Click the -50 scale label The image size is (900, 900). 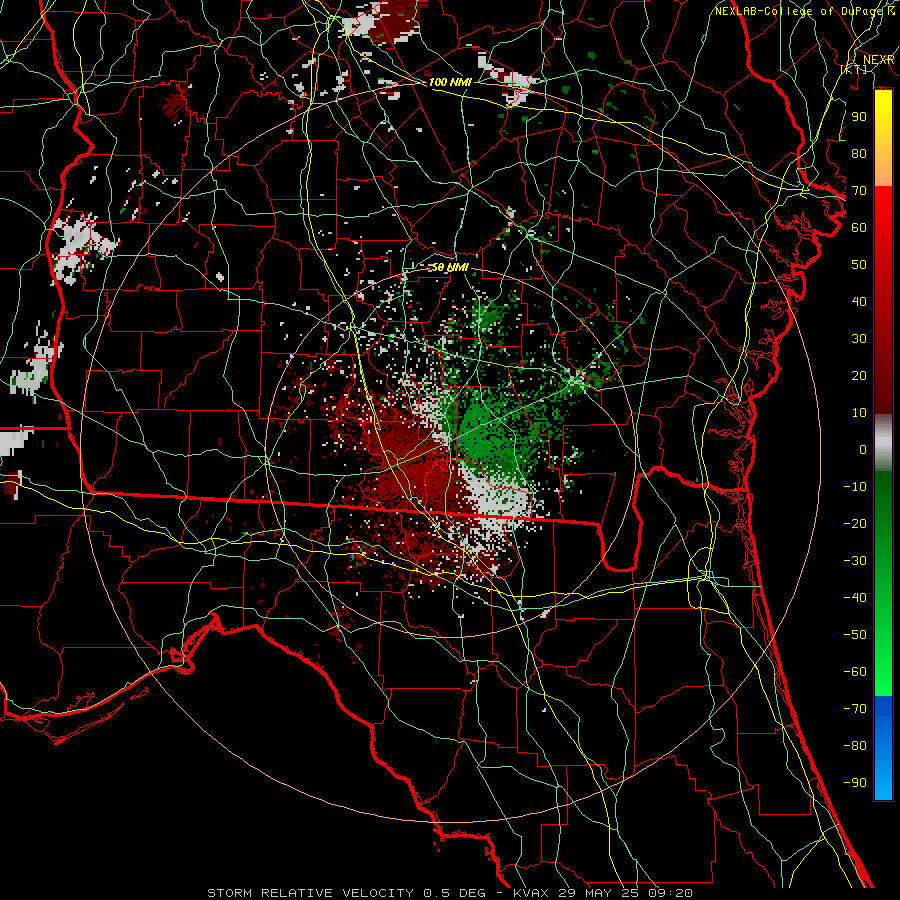855,634
